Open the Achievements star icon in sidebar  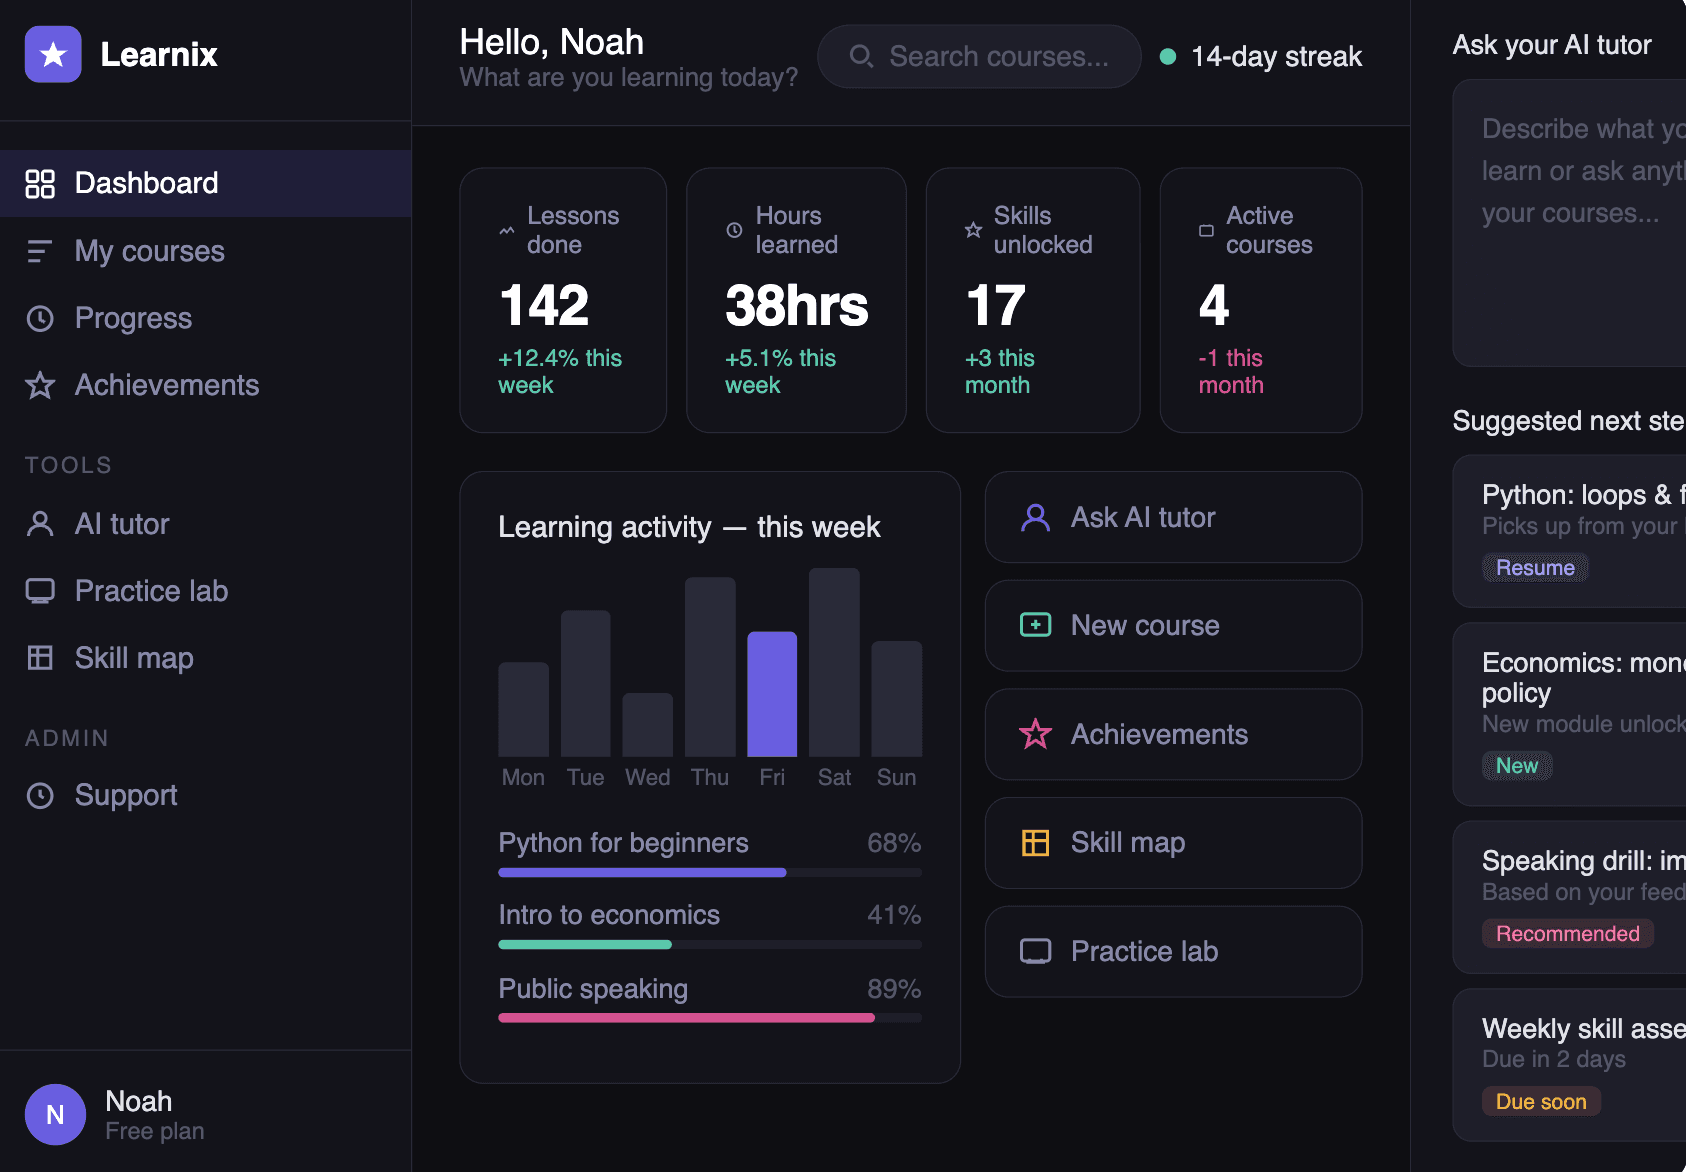40,385
